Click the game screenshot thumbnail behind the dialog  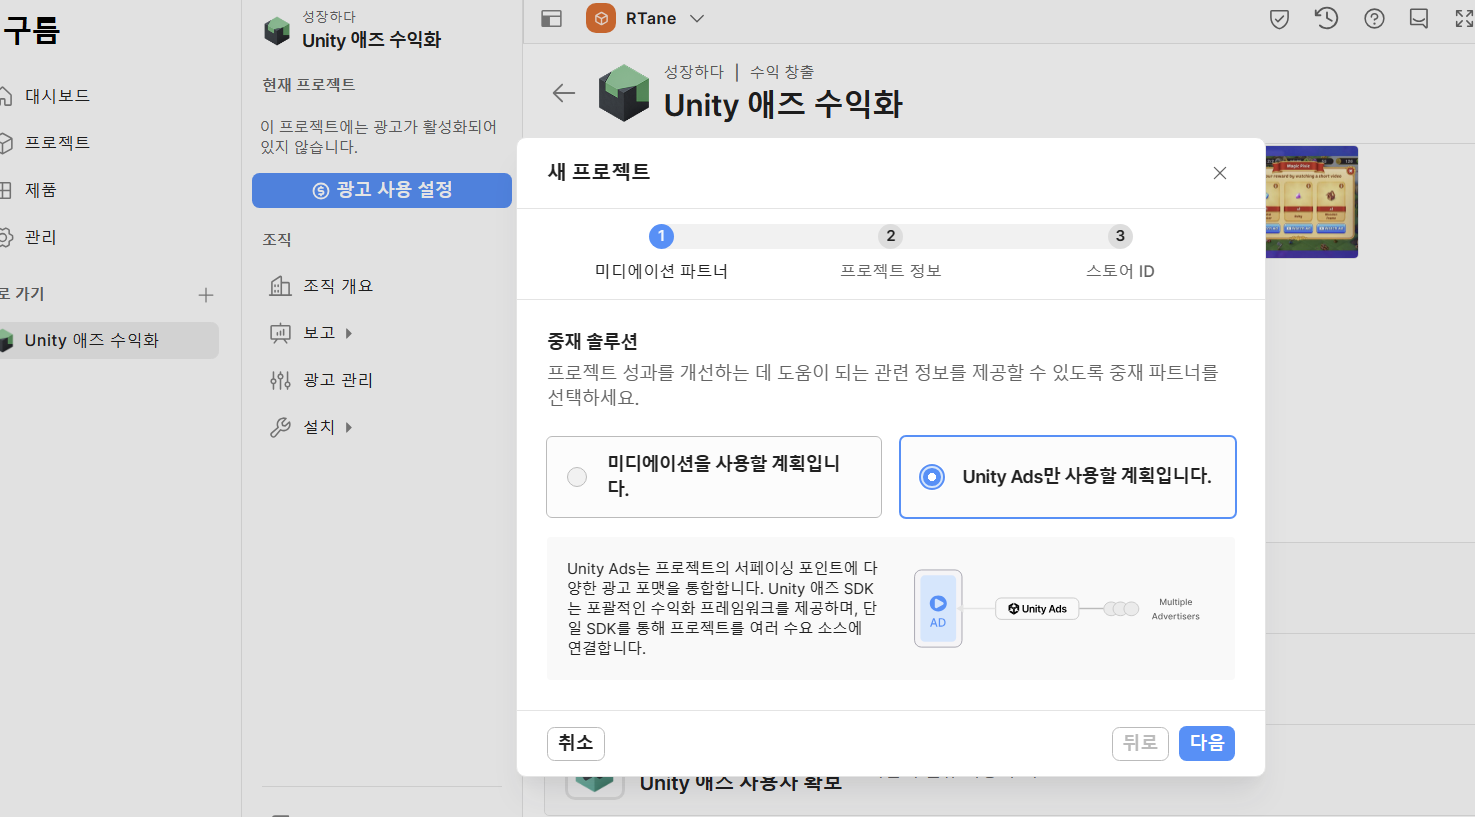(x=1311, y=202)
